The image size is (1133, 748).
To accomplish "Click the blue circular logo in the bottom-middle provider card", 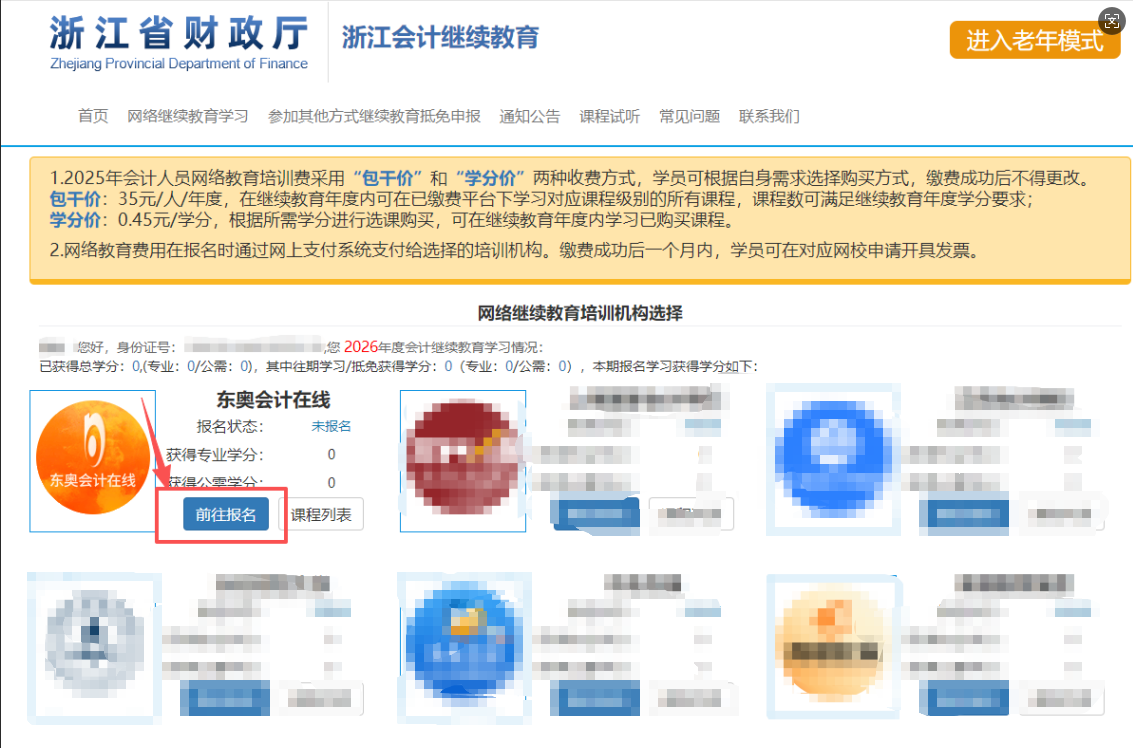I will (462, 645).
